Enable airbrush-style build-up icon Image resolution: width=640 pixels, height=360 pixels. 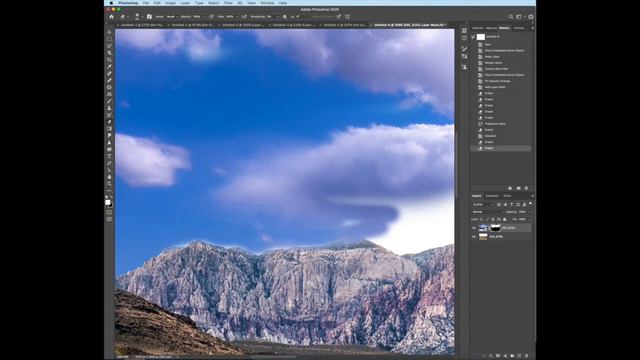pos(244,17)
